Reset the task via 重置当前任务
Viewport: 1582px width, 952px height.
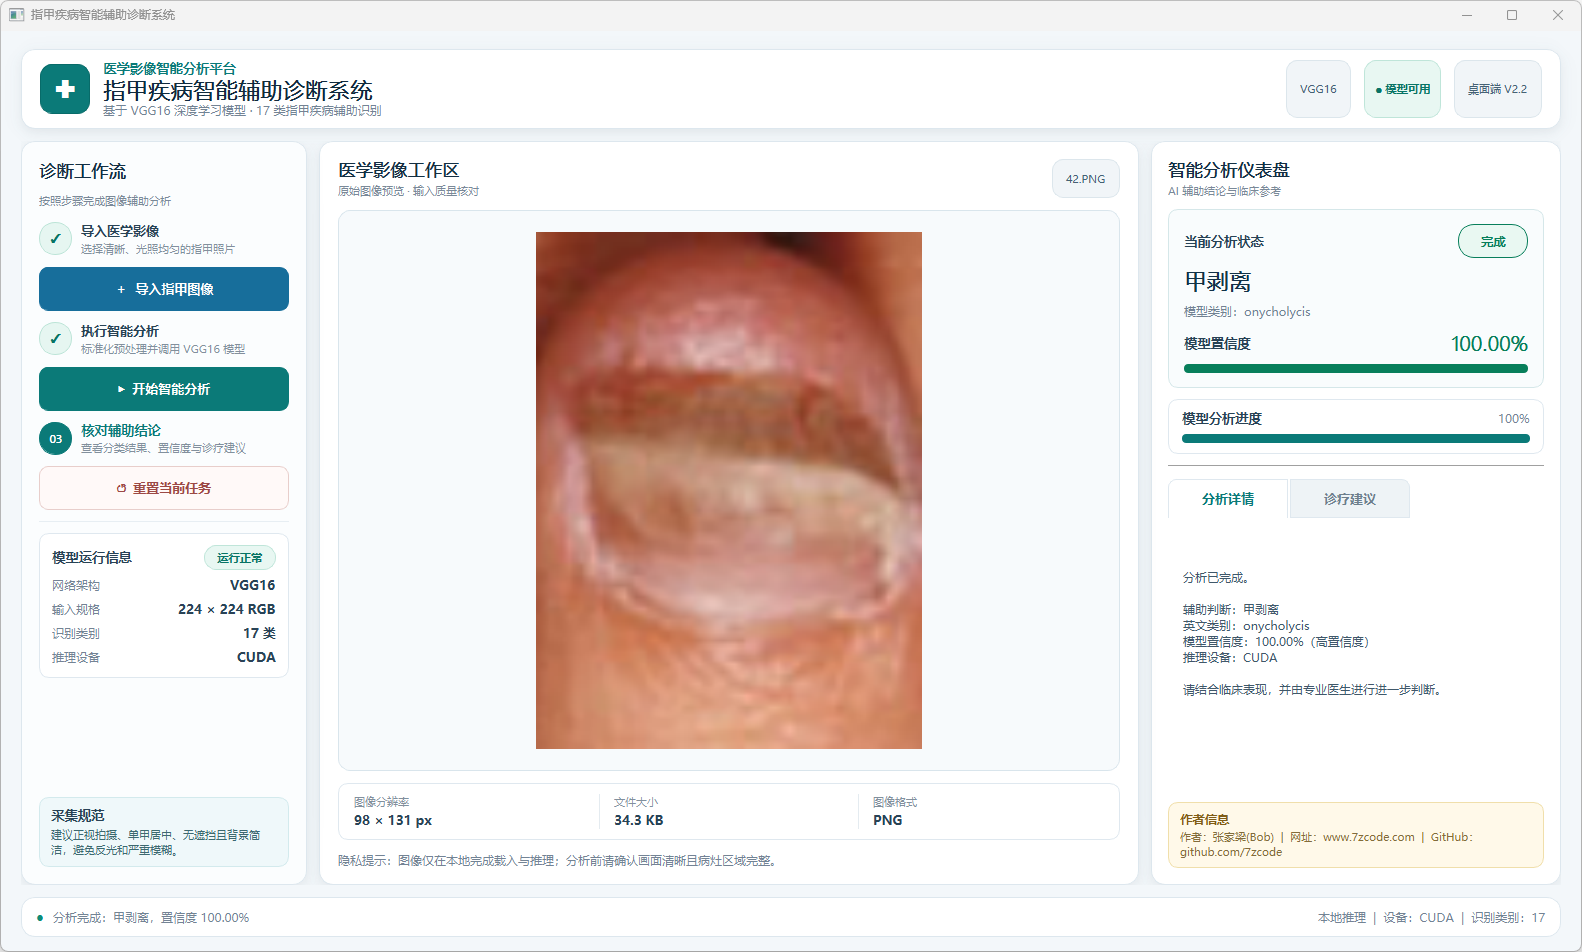(164, 488)
